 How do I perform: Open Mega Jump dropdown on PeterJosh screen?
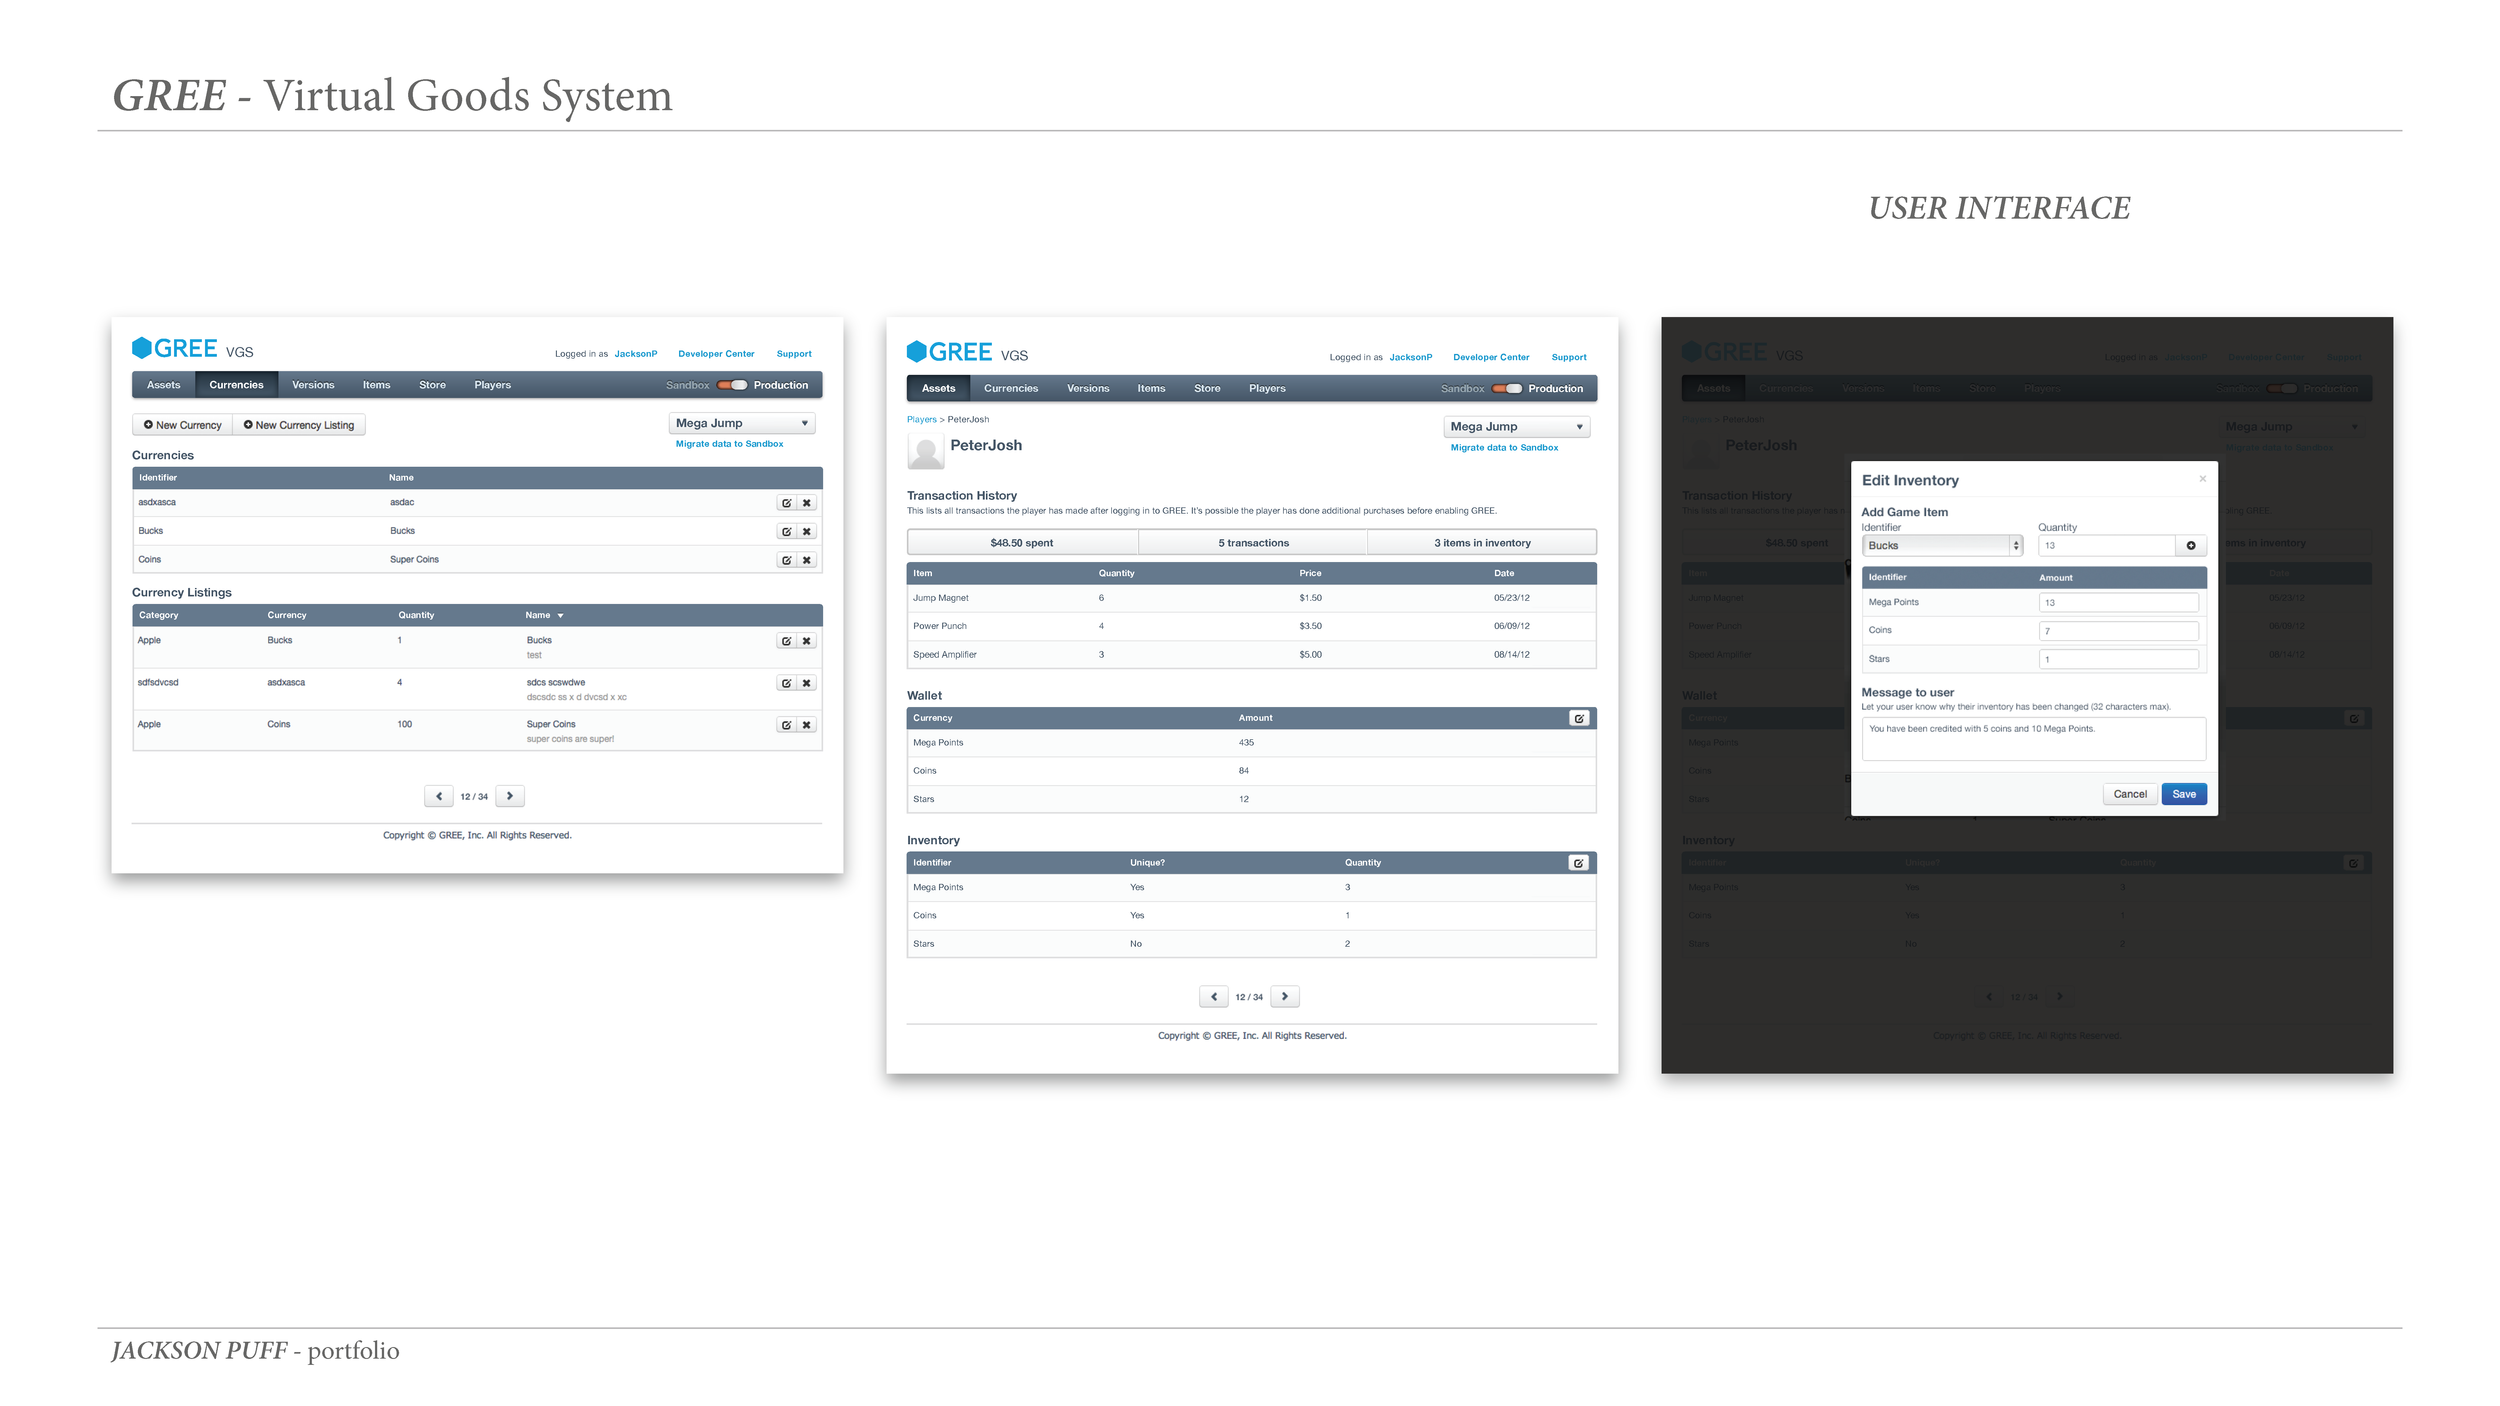pos(1517,427)
